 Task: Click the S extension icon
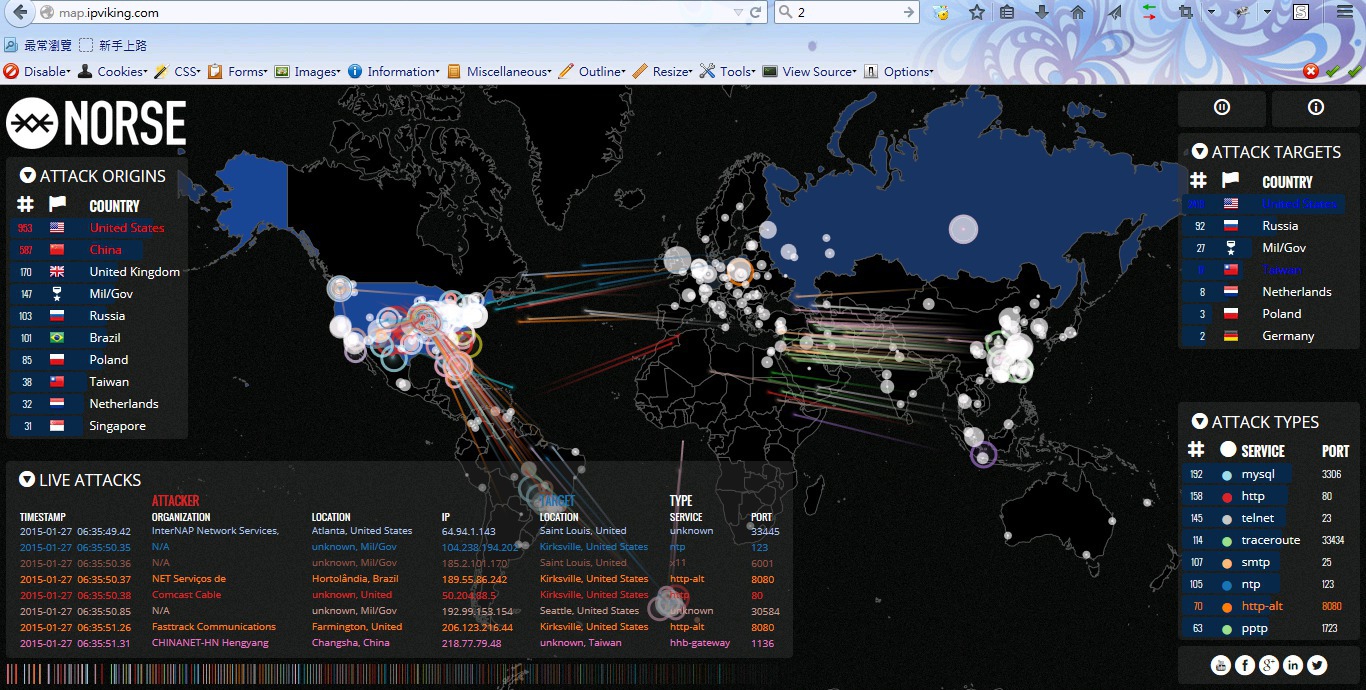point(1301,13)
